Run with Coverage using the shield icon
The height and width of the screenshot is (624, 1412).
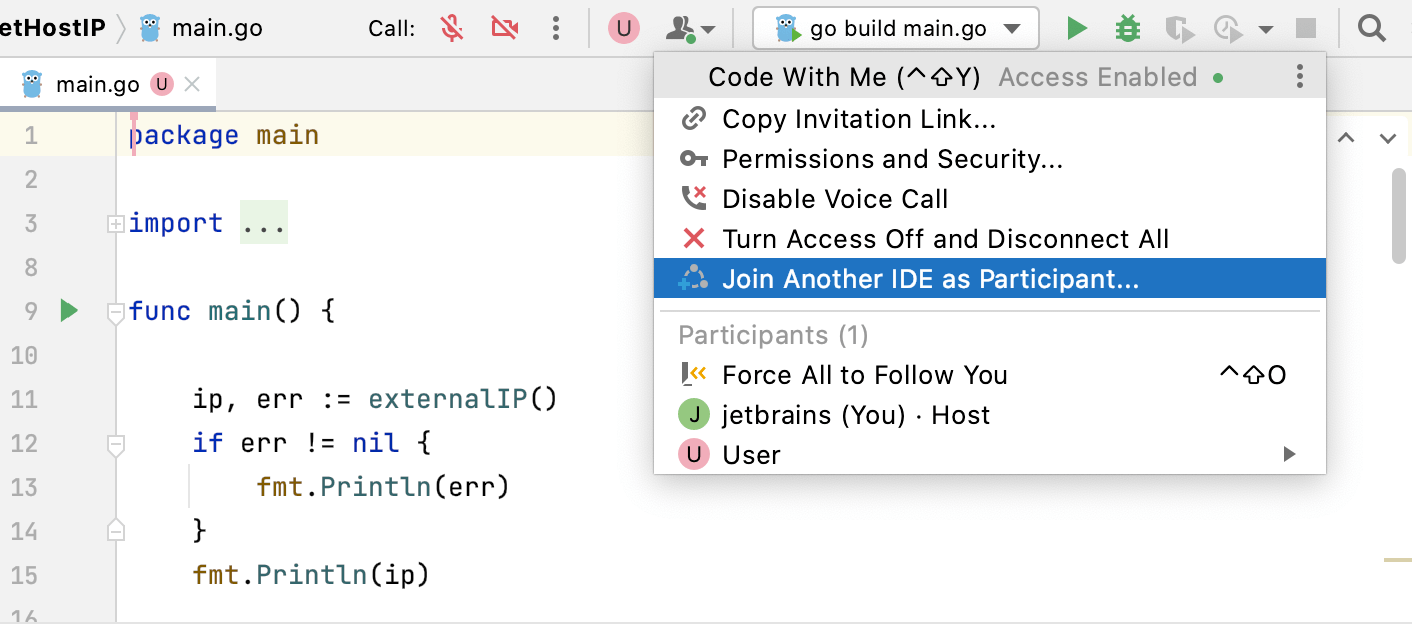point(1179,28)
